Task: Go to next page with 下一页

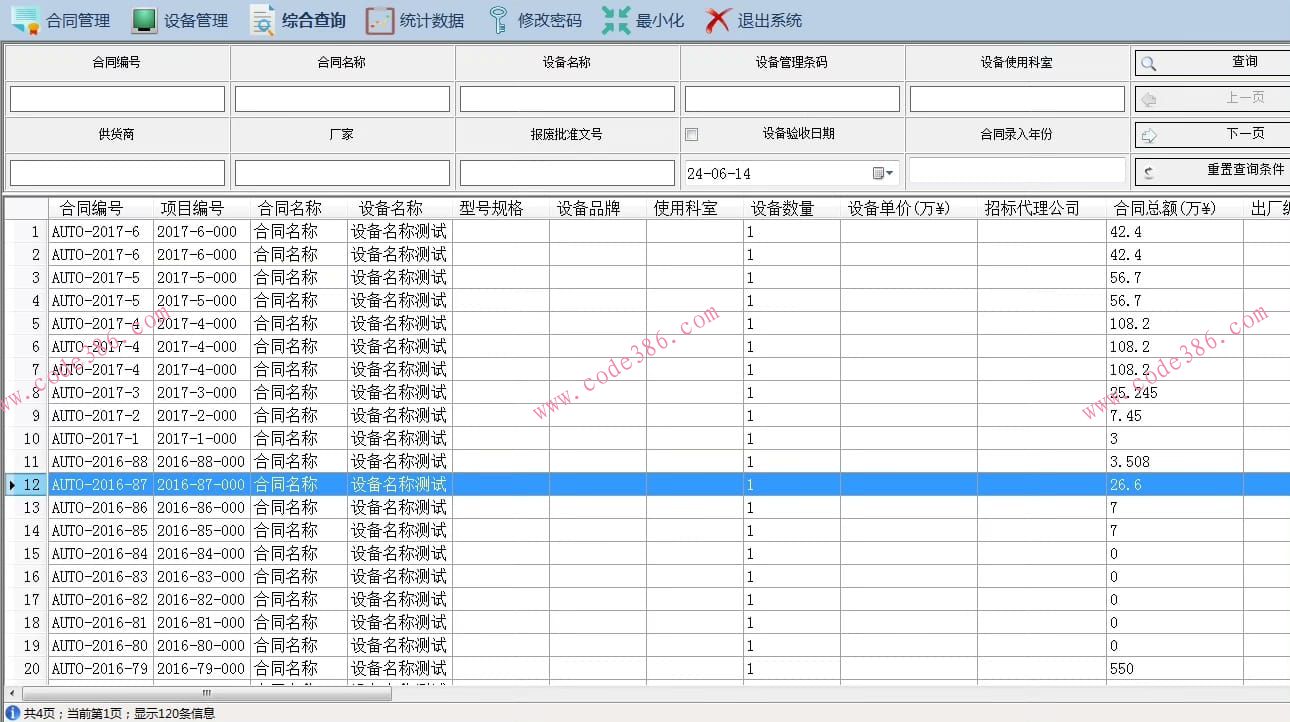Action: pos(1211,134)
